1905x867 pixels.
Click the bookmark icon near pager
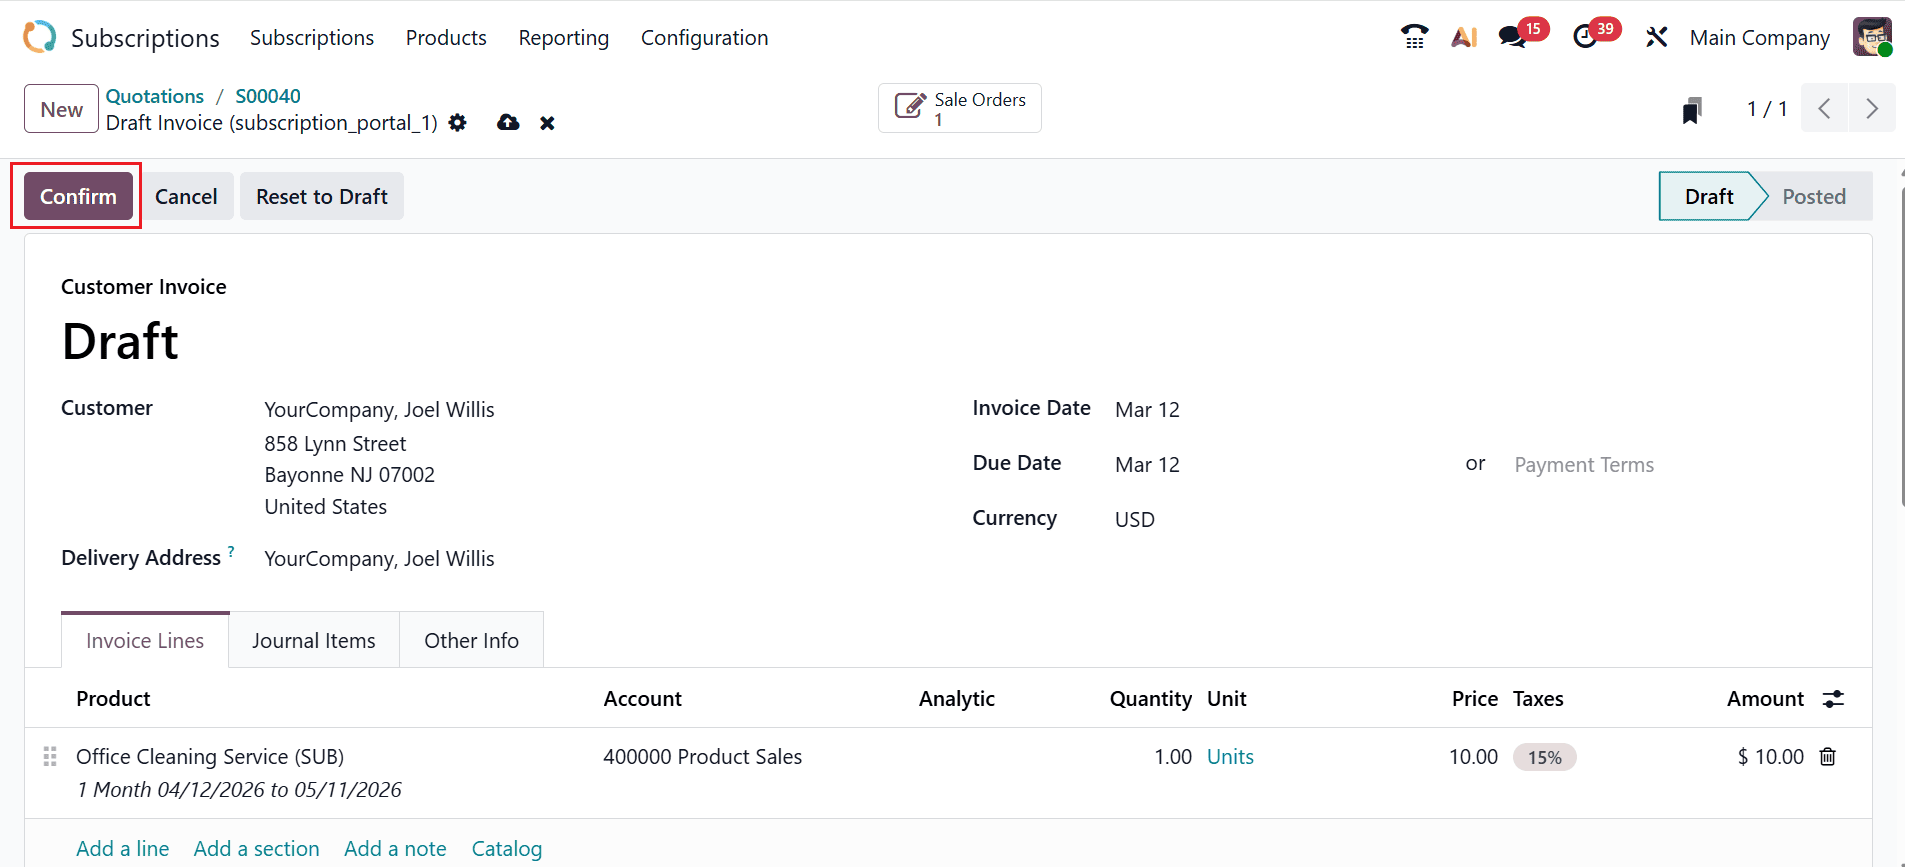(1691, 110)
